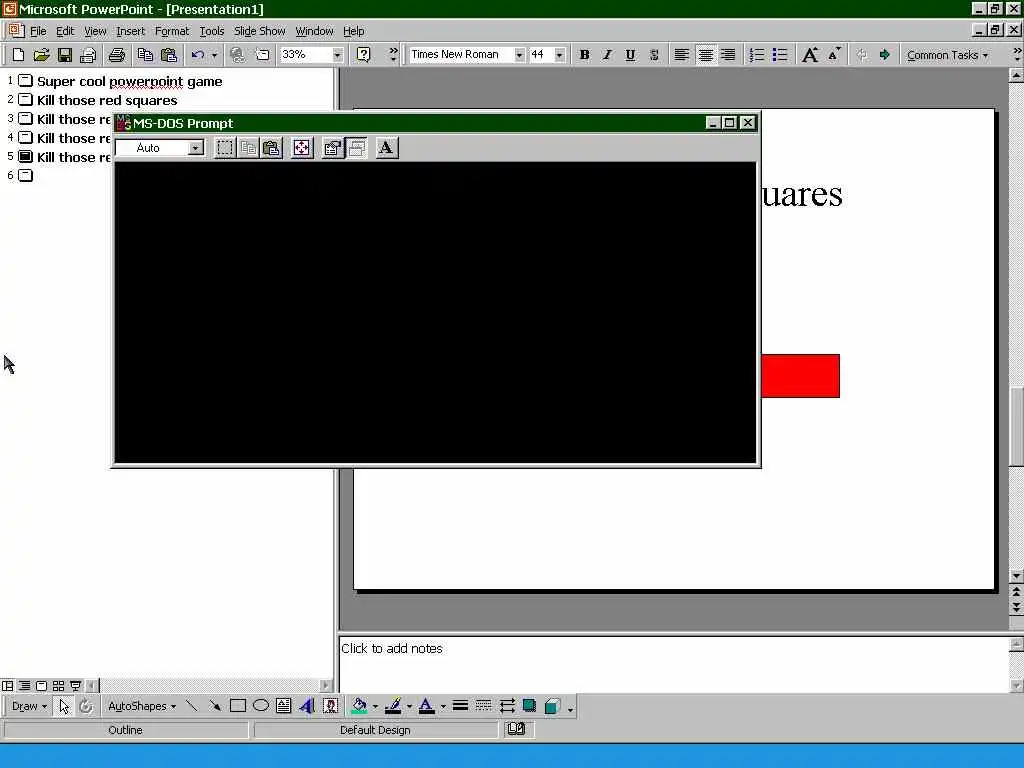
Task: Select the Rectangle drawing tool
Action: 238,707
